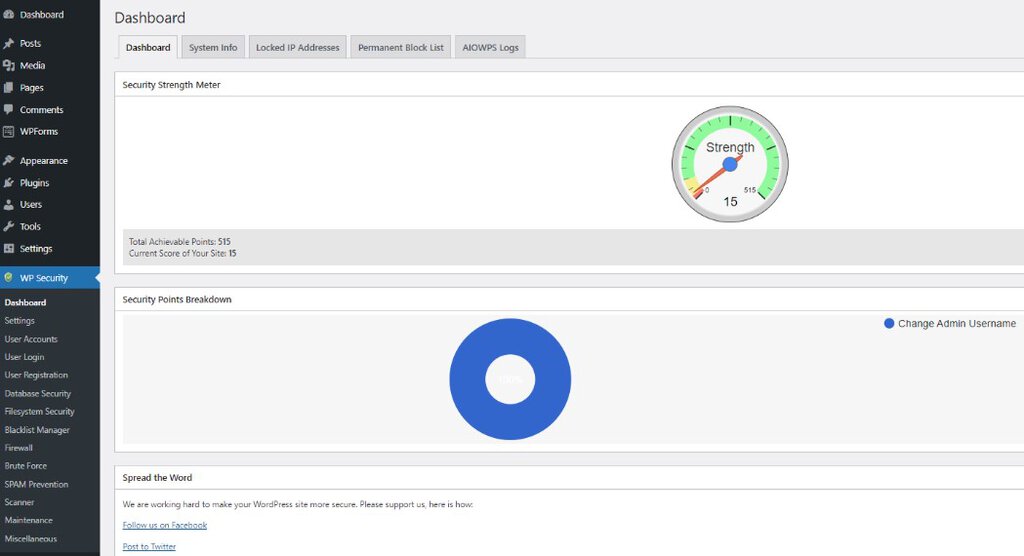The width and height of the screenshot is (1024, 556).
Task: Open Filesystem Security submenu
Action: 39,412
